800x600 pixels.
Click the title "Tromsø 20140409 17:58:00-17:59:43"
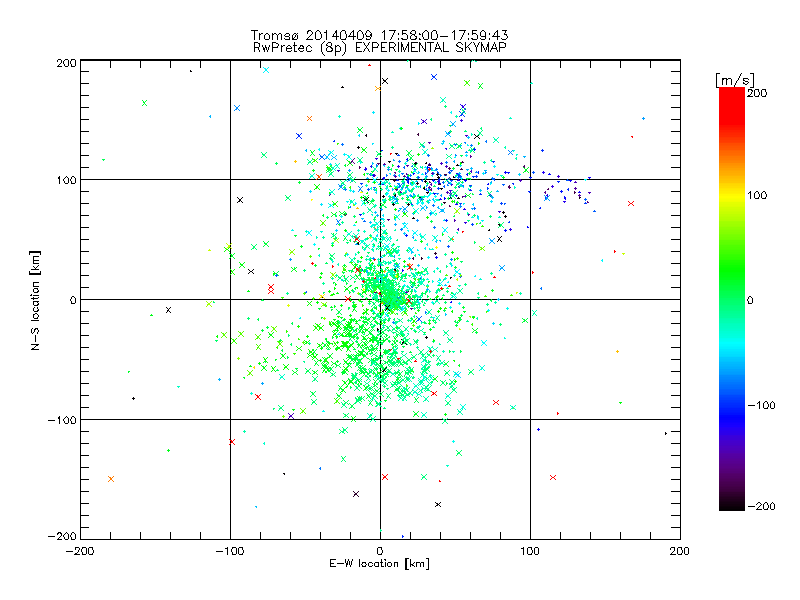coord(380,35)
